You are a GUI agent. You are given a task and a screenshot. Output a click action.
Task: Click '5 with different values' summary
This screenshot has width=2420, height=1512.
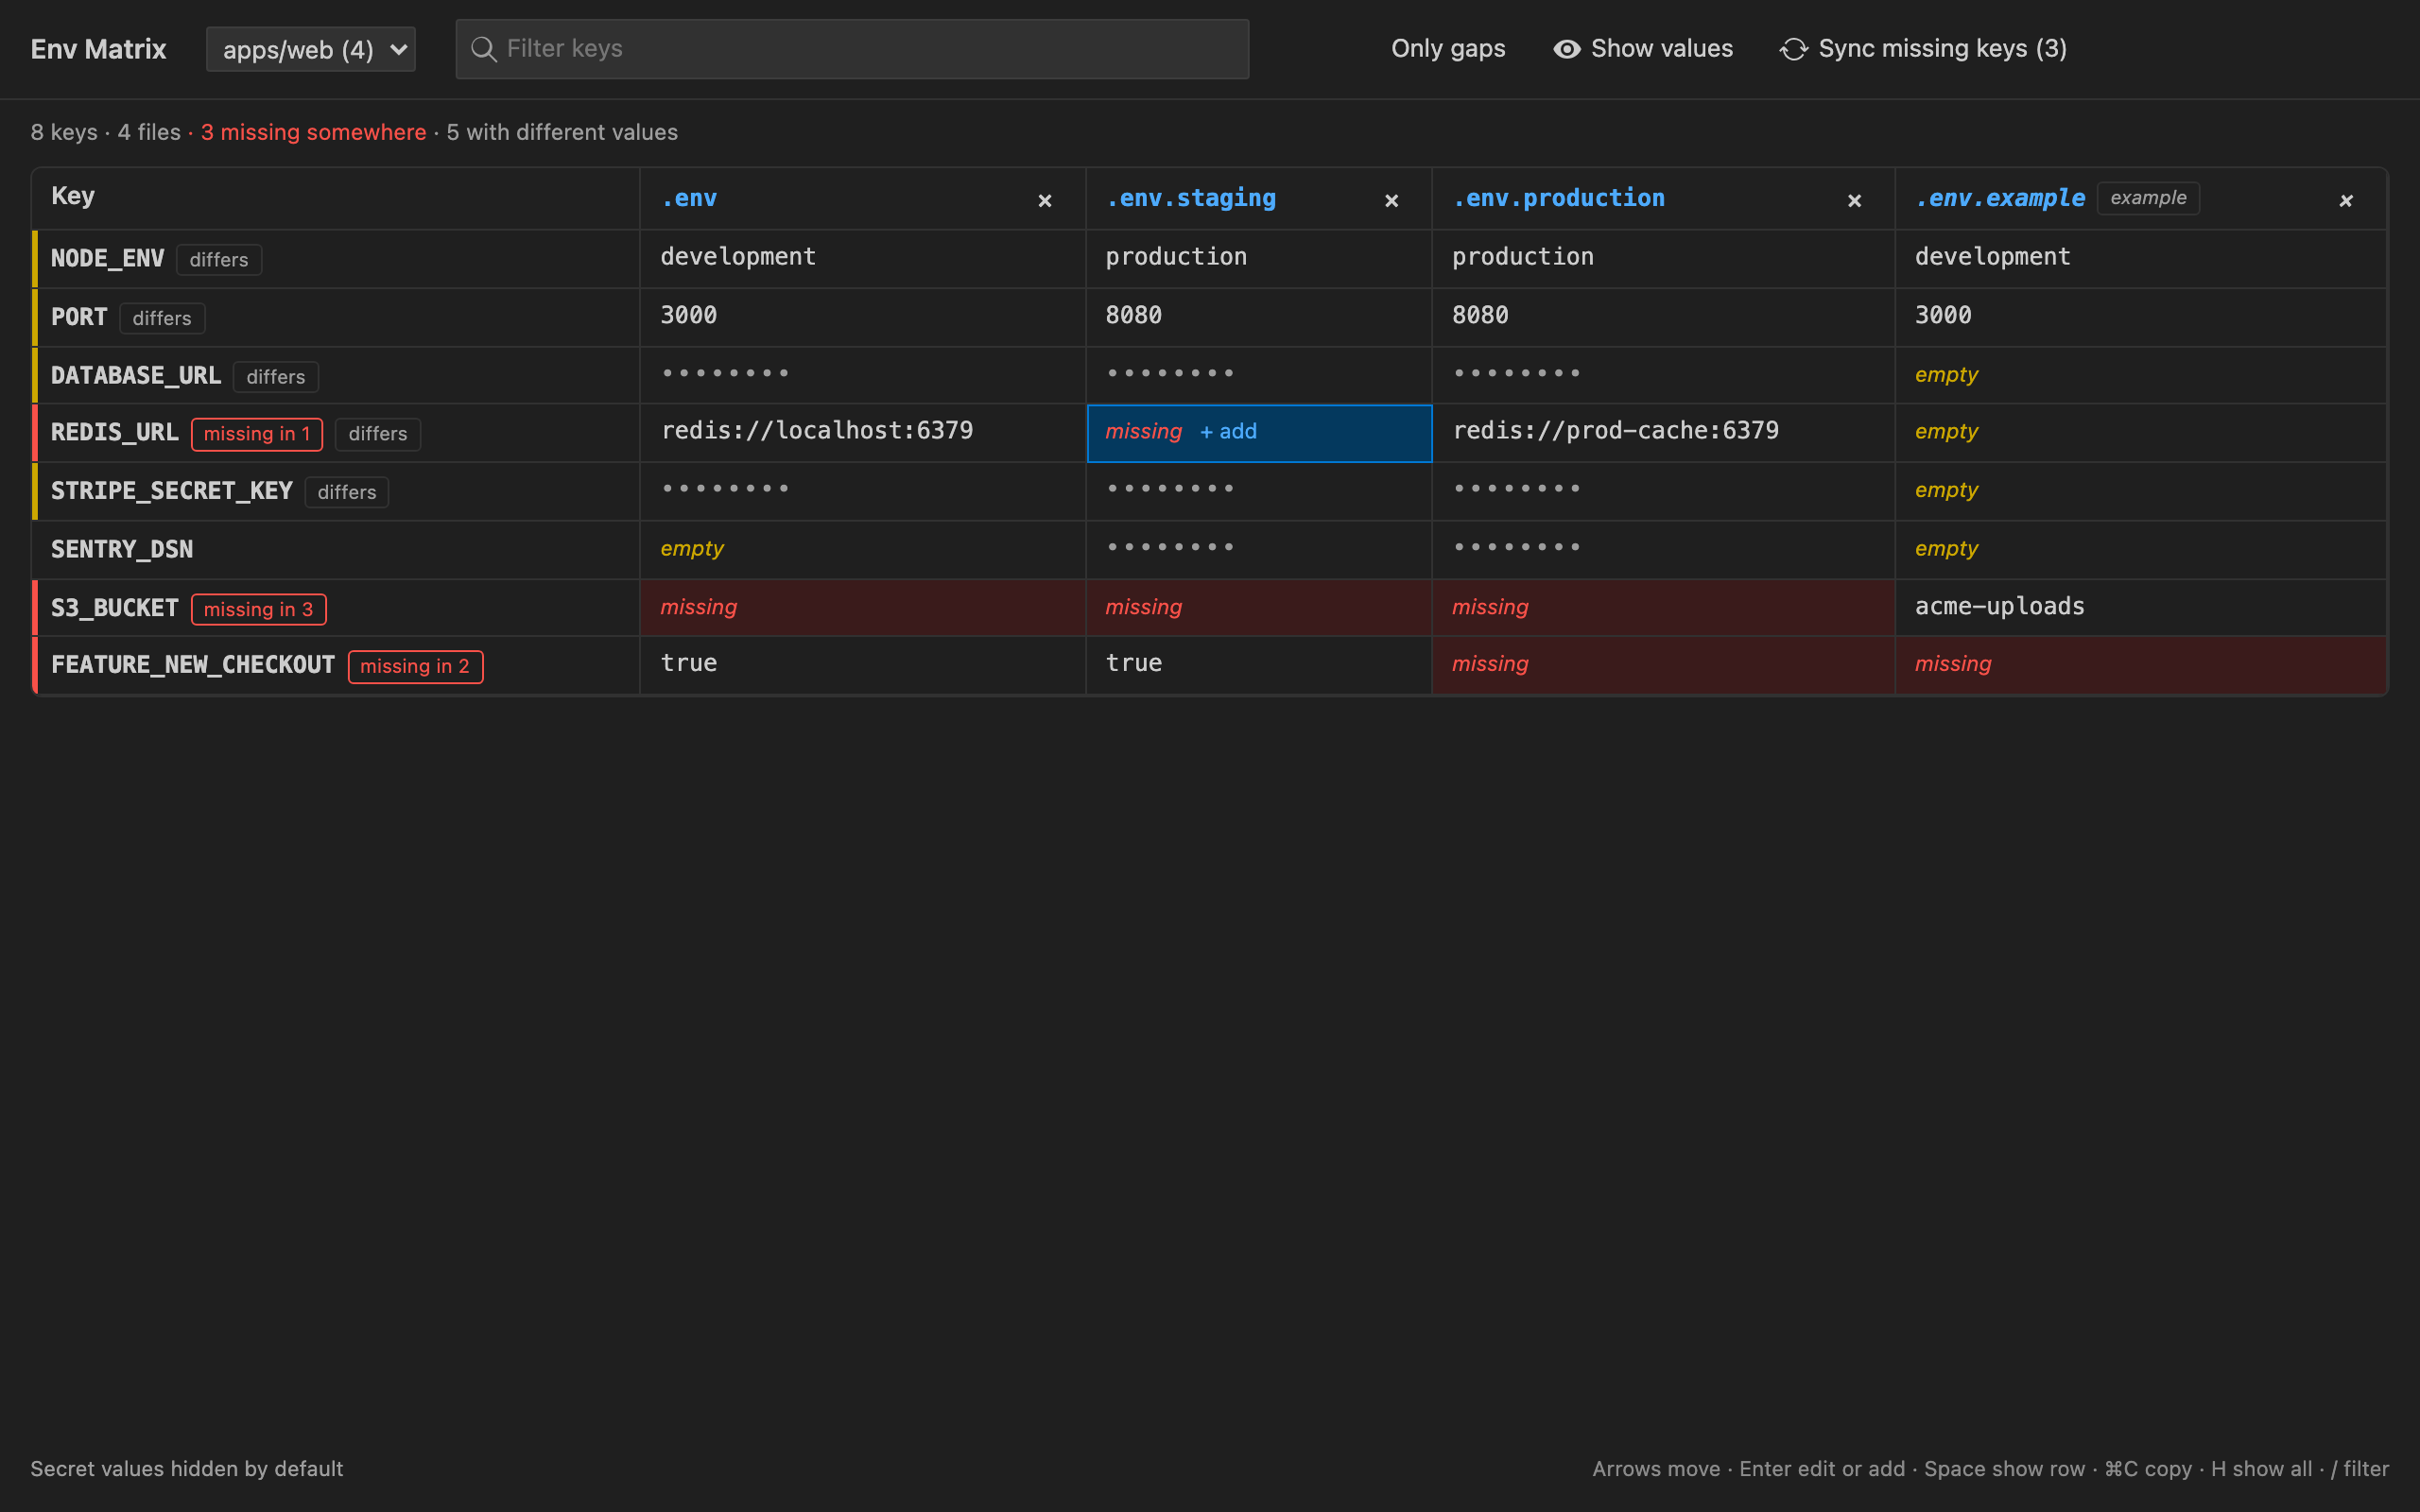pyautogui.click(x=562, y=132)
